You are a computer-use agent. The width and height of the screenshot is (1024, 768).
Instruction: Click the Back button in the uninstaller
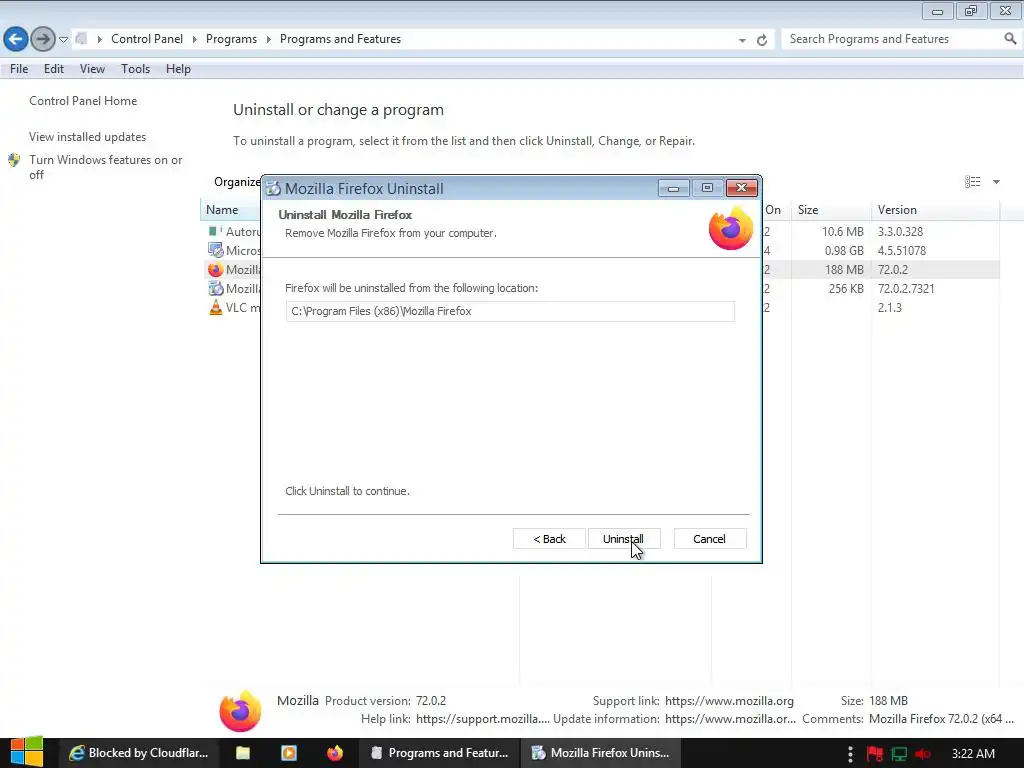tap(549, 539)
